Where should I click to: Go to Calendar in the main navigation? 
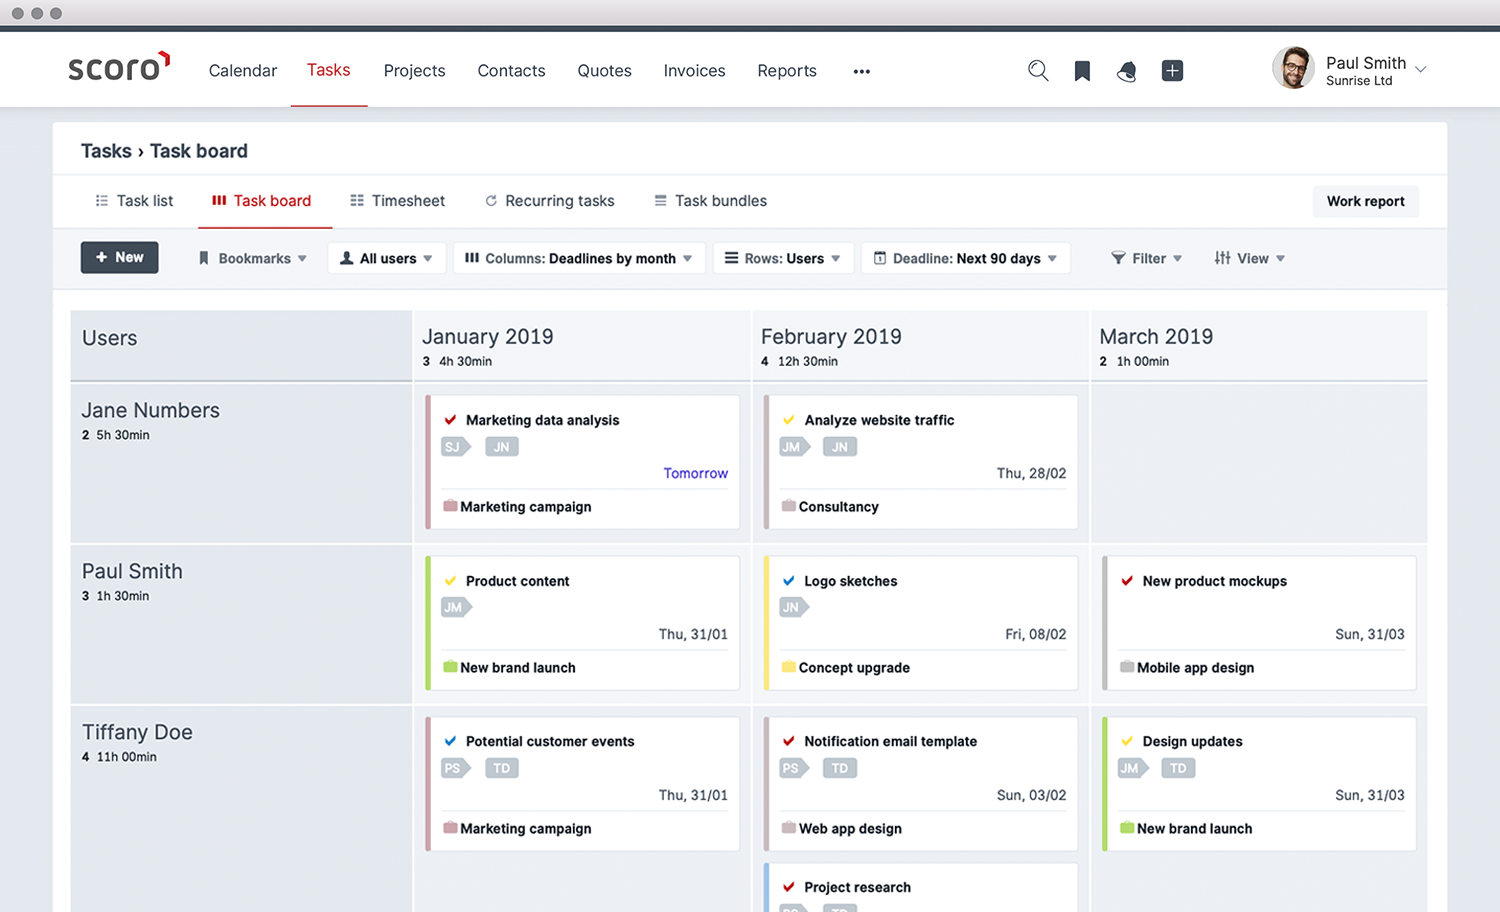[x=243, y=71]
